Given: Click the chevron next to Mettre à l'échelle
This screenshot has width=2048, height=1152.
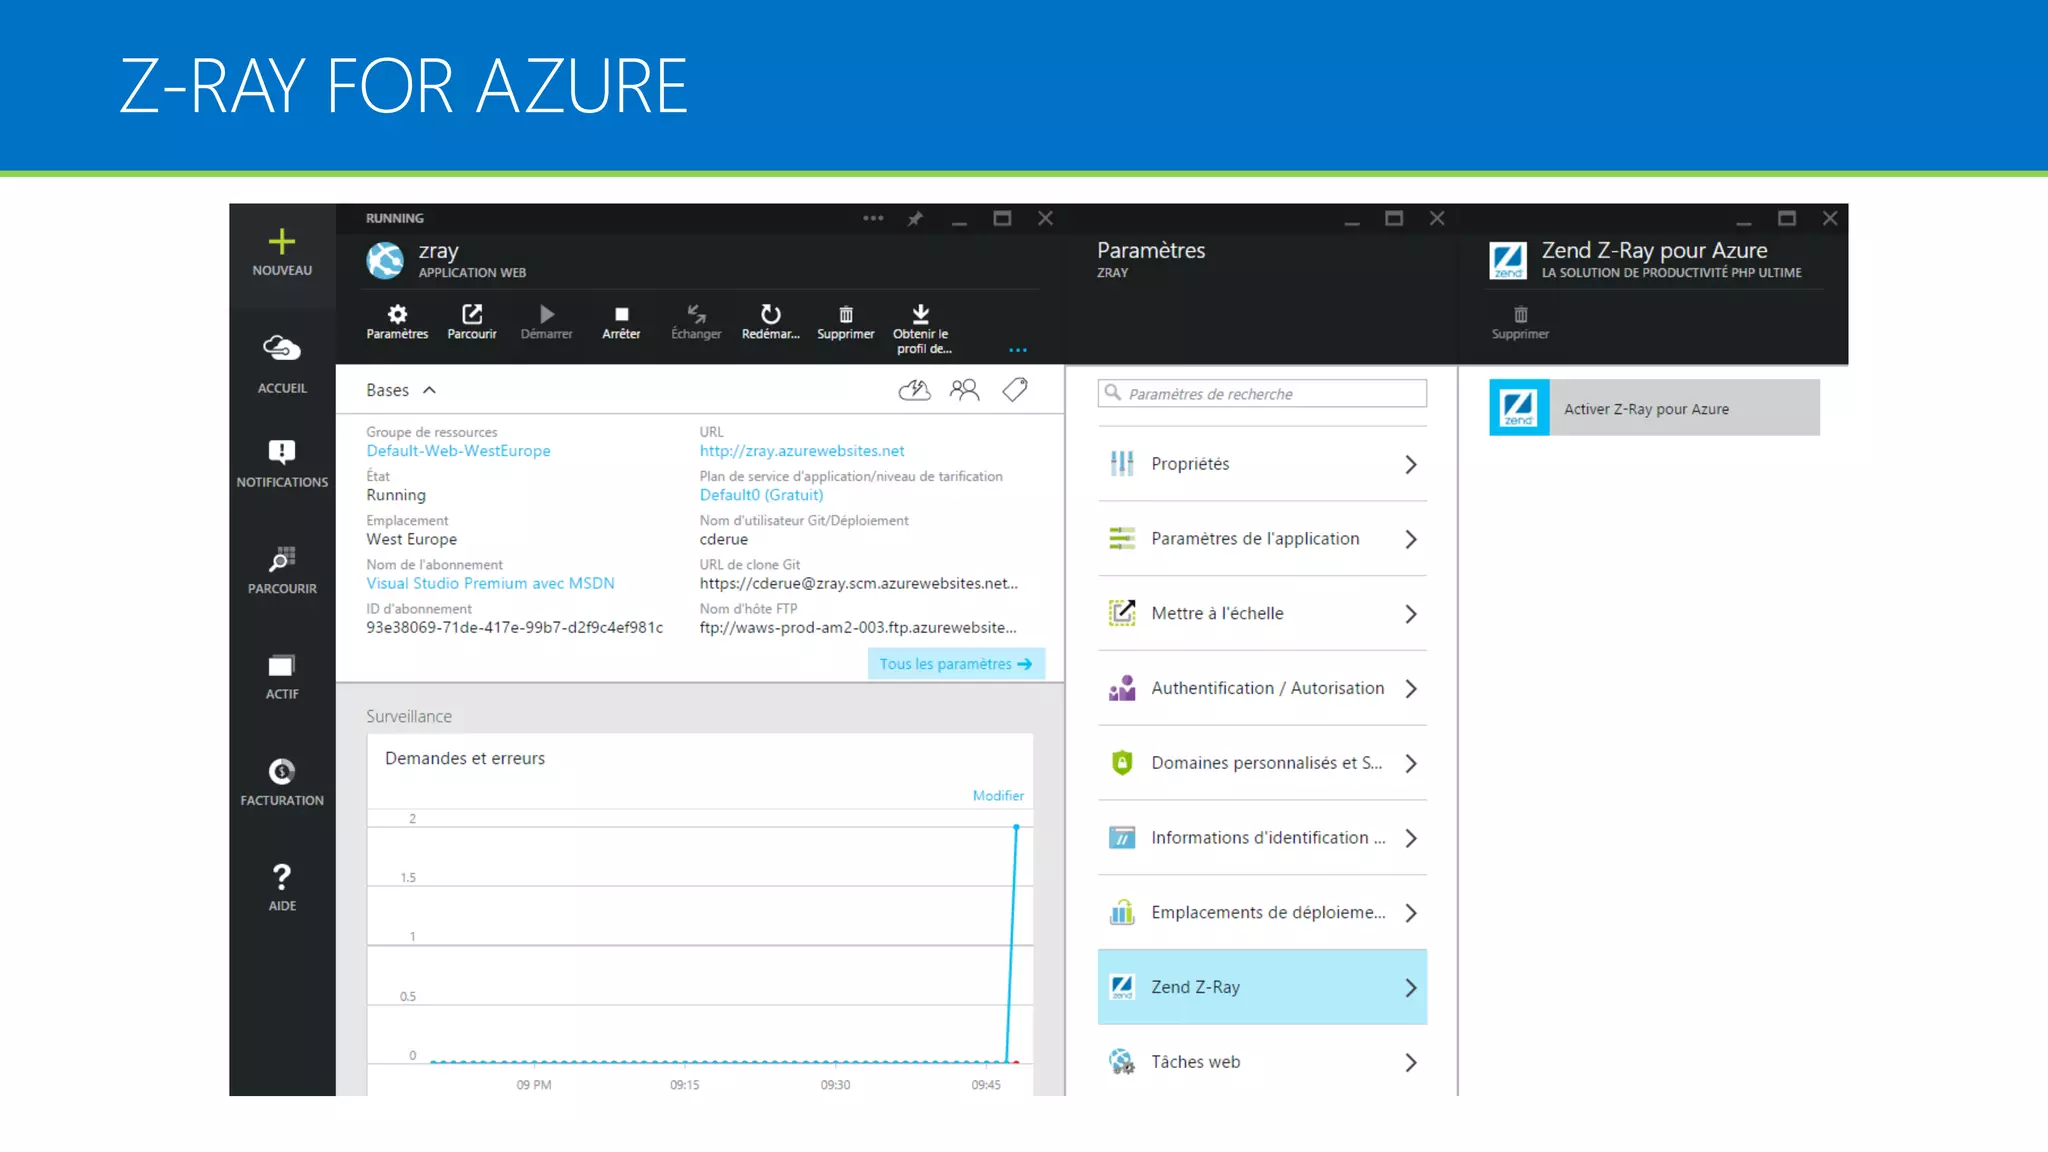Looking at the screenshot, I should coord(1411,614).
